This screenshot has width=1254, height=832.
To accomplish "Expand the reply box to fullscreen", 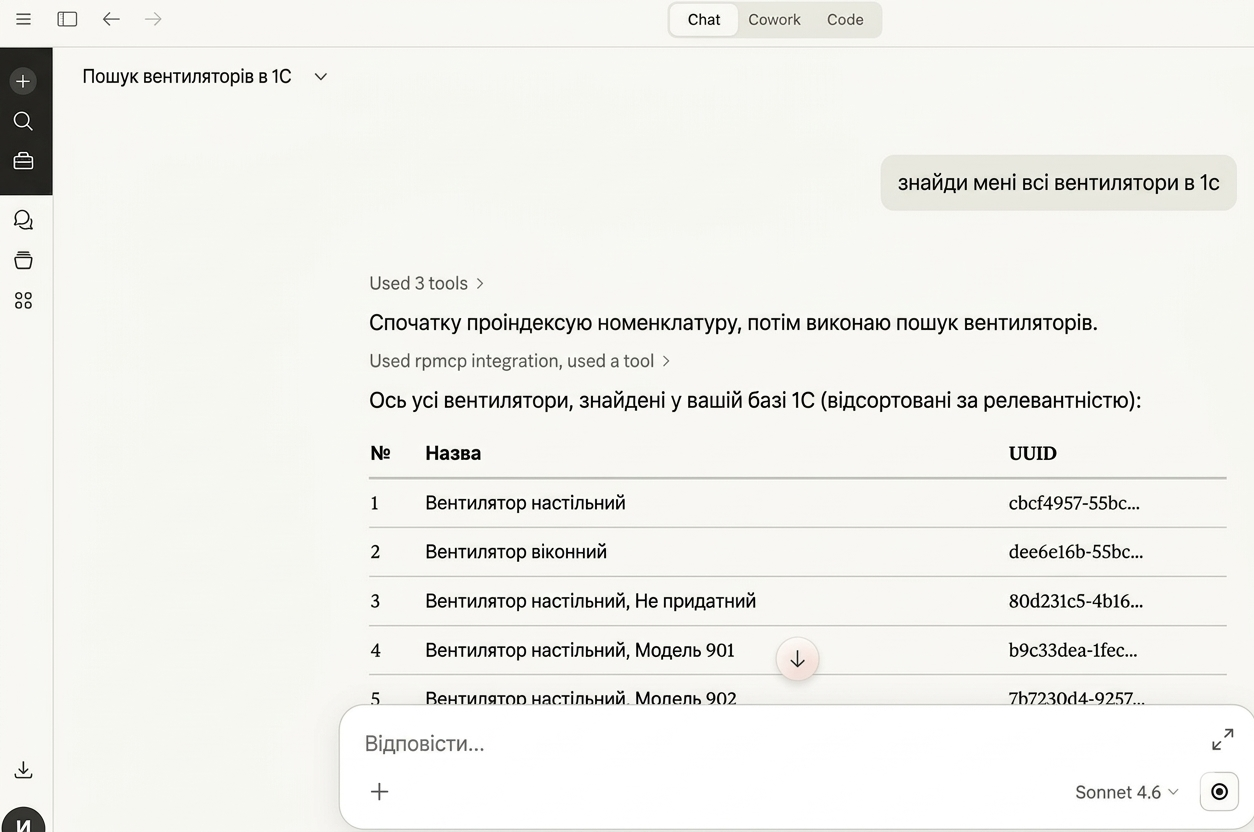I will click(1222, 740).
